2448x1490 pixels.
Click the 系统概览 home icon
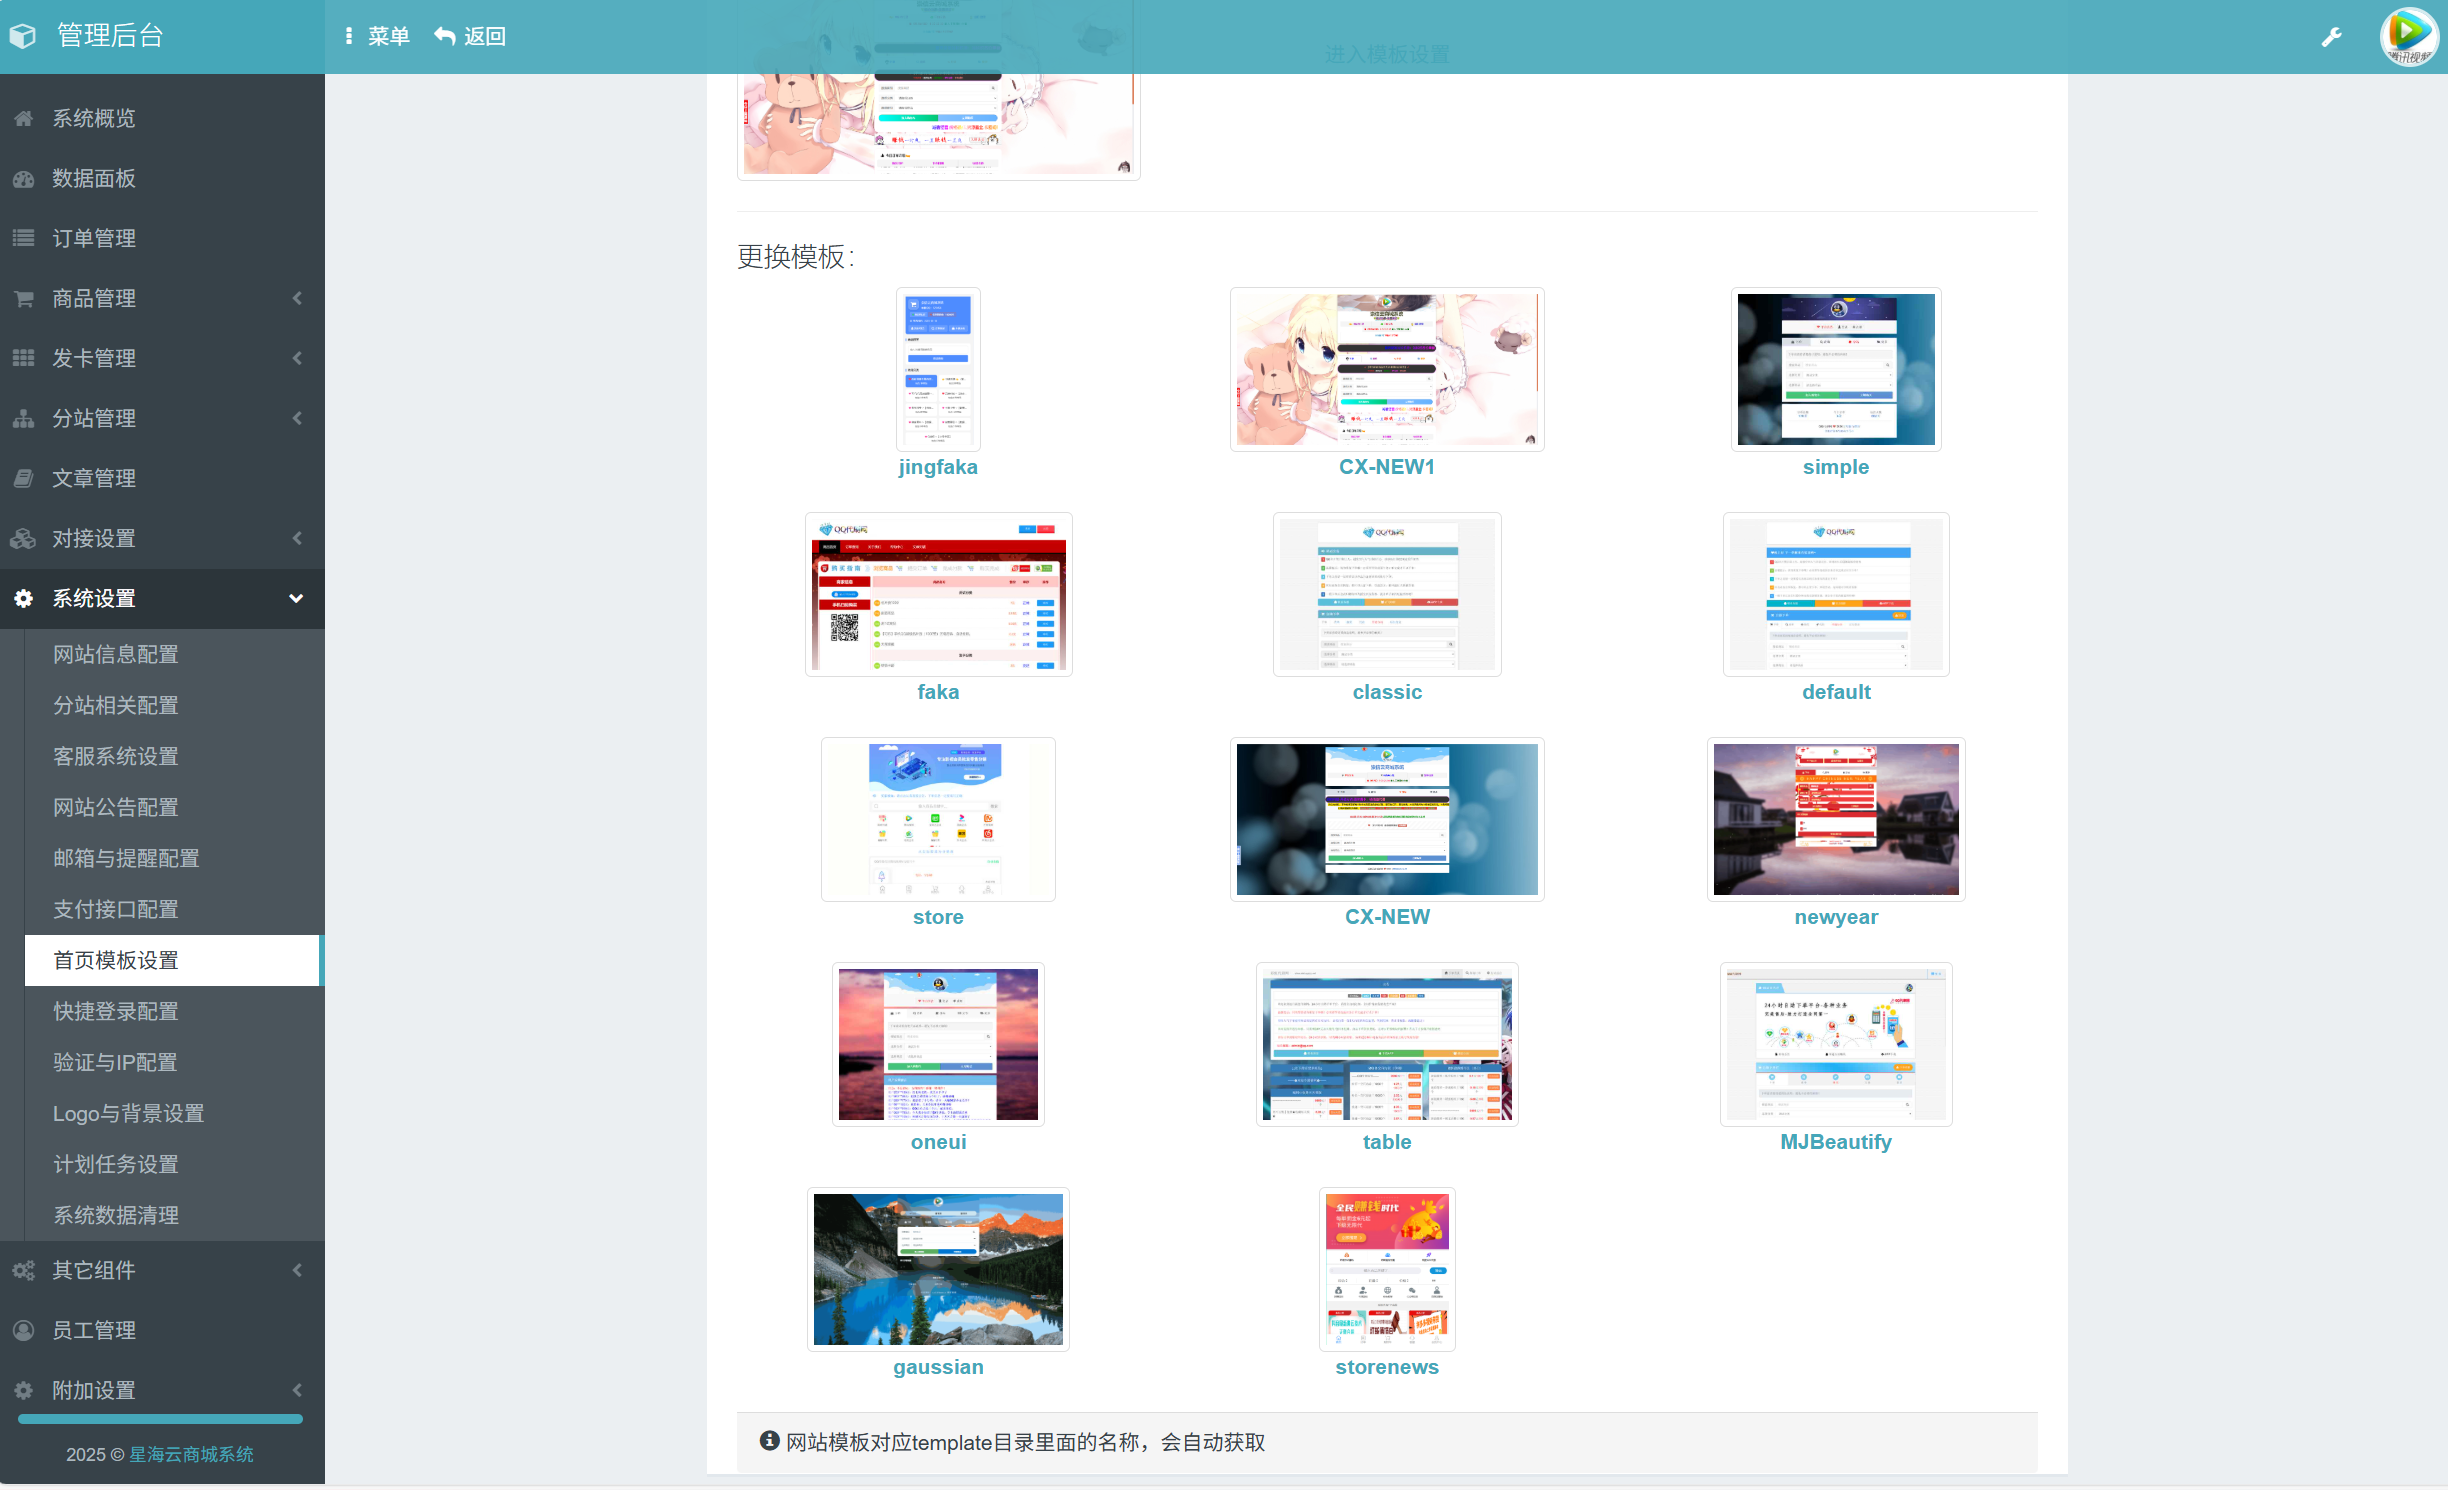point(24,118)
